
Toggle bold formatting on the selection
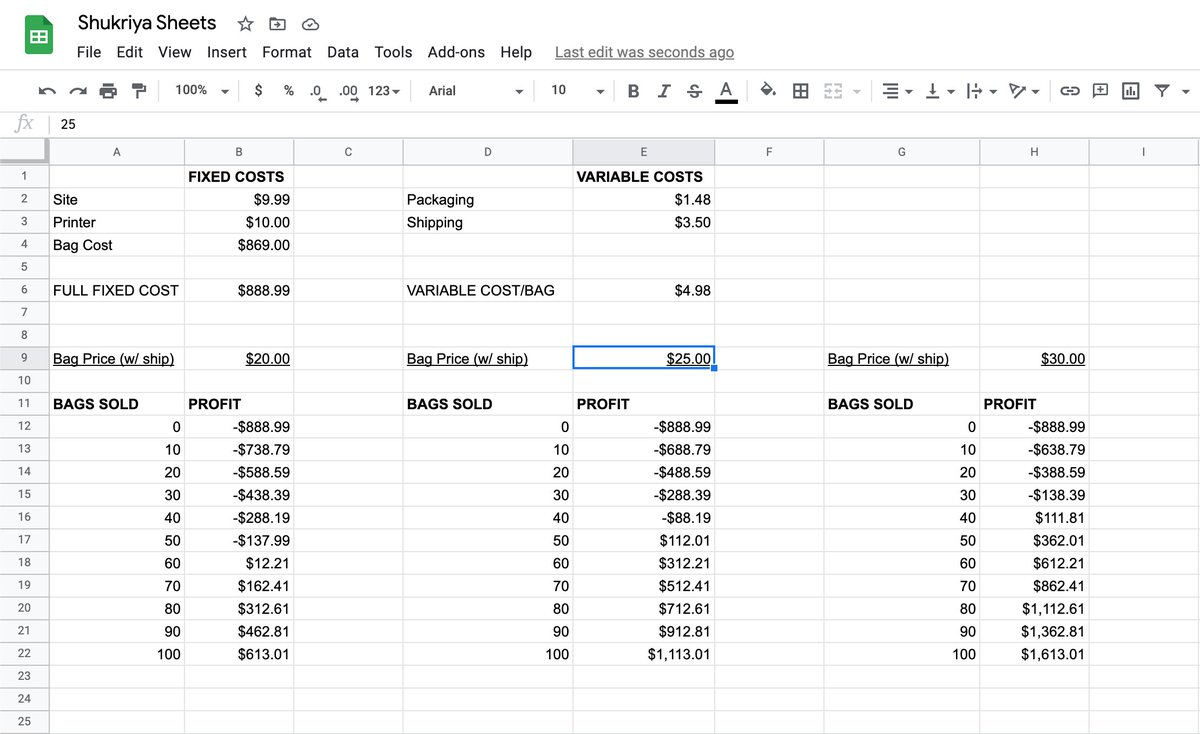(x=633, y=90)
